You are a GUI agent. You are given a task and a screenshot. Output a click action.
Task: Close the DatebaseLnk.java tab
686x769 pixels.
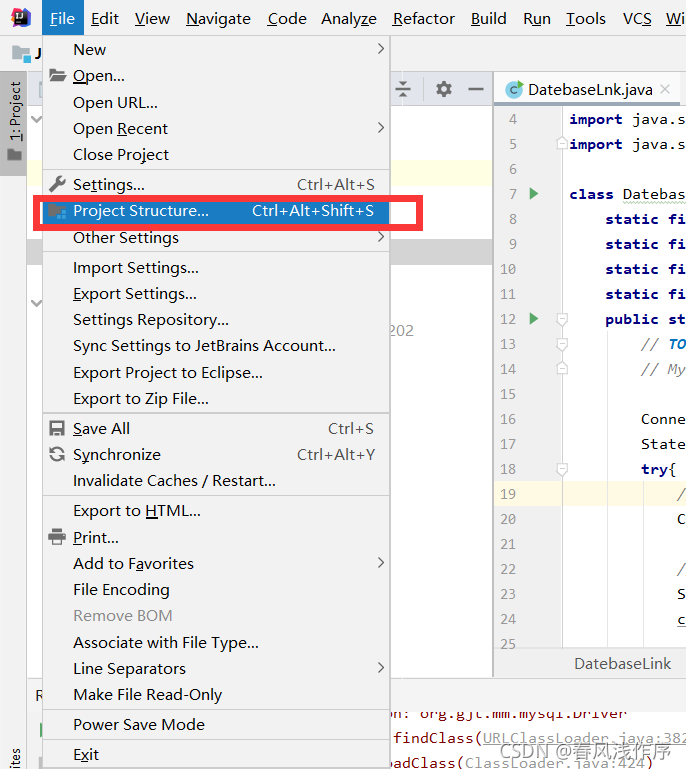click(x=665, y=89)
